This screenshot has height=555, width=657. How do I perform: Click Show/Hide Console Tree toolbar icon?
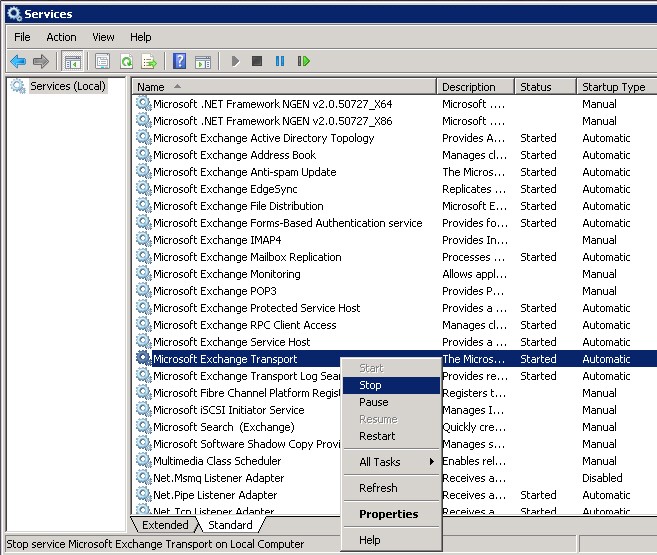pos(73,61)
